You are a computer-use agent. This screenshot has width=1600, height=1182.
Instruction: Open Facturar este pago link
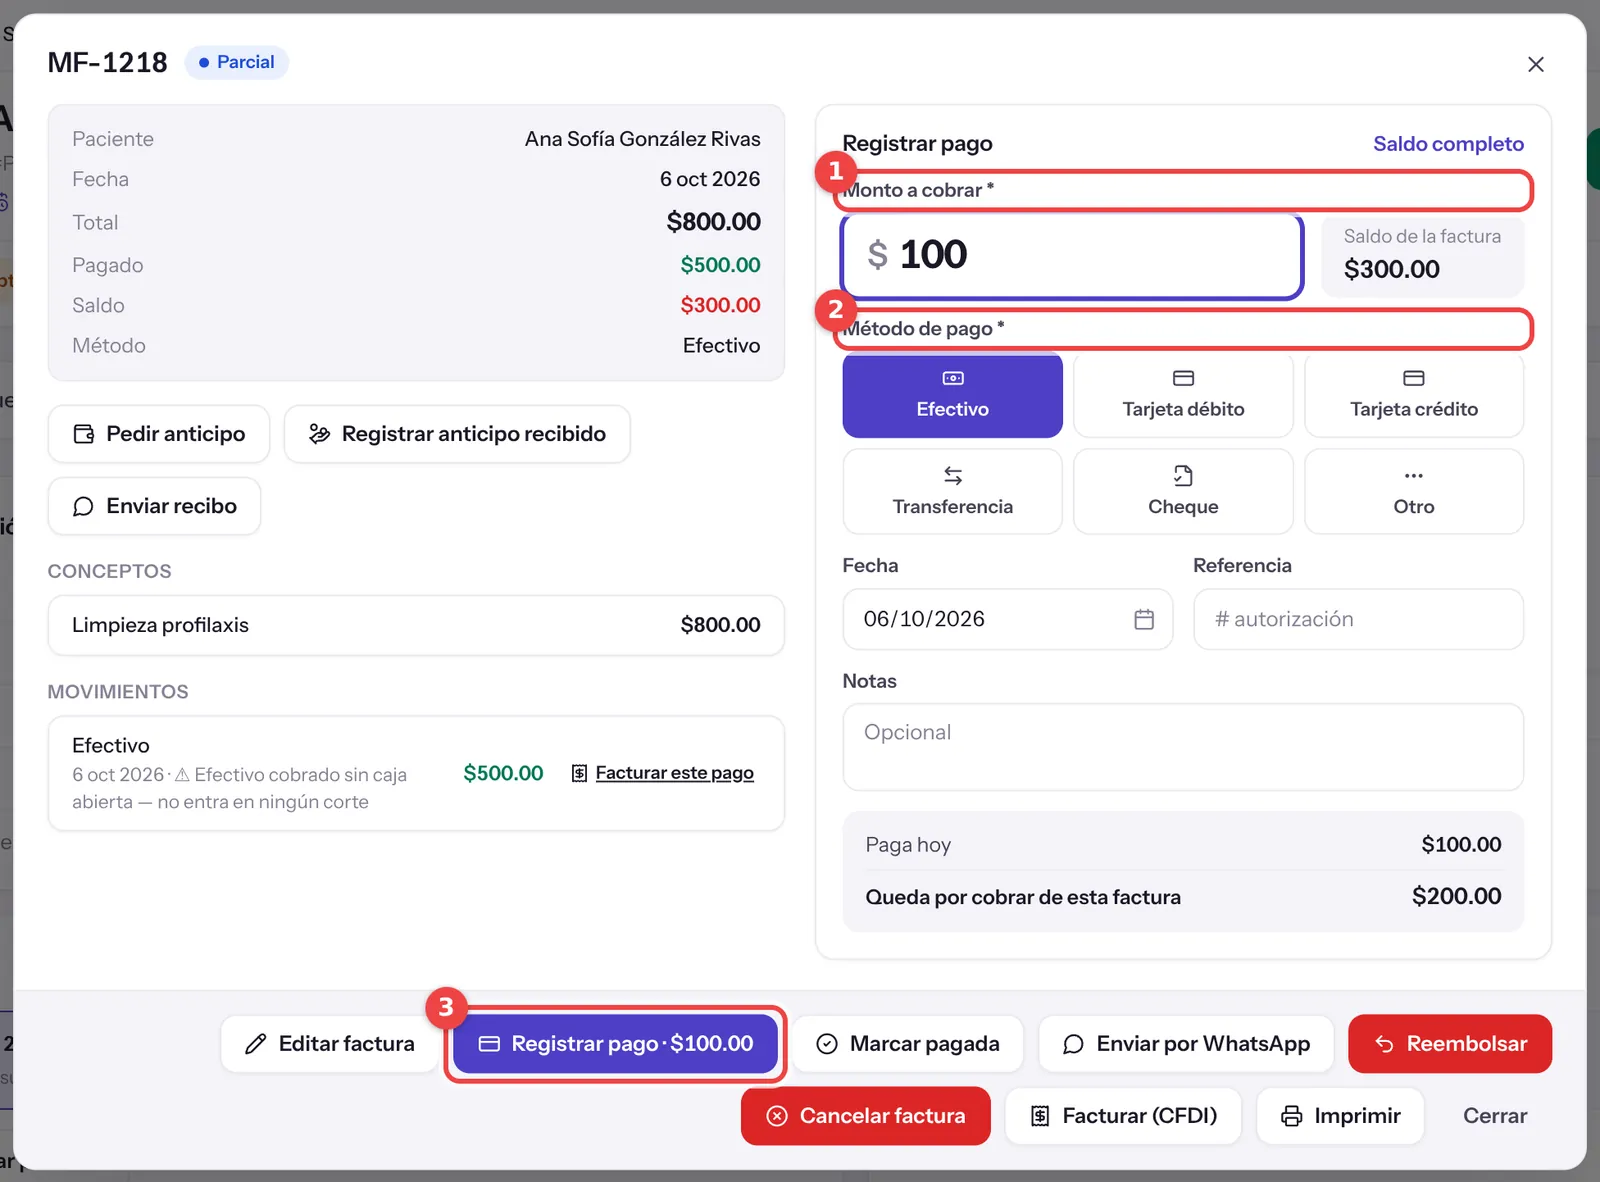coord(663,773)
